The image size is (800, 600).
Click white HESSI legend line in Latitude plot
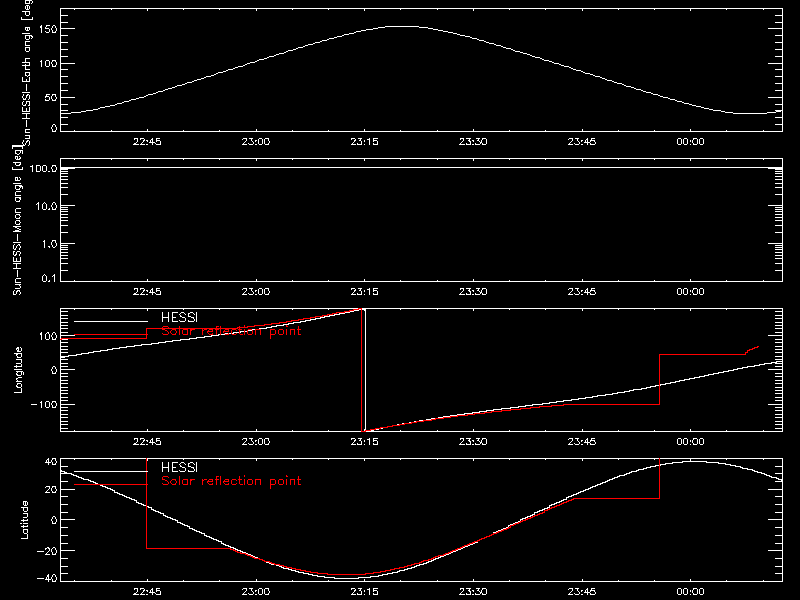tap(111, 471)
